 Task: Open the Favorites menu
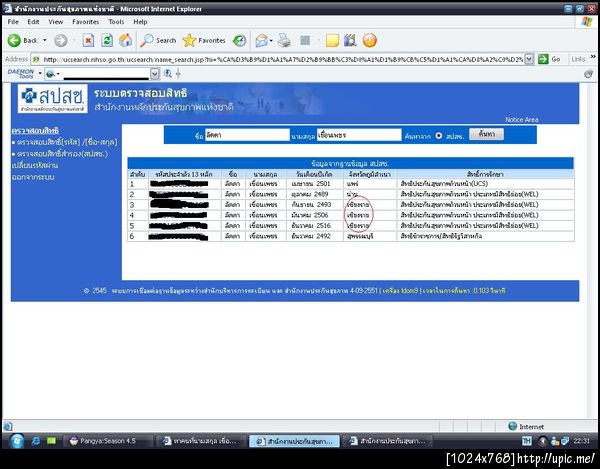(86, 22)
